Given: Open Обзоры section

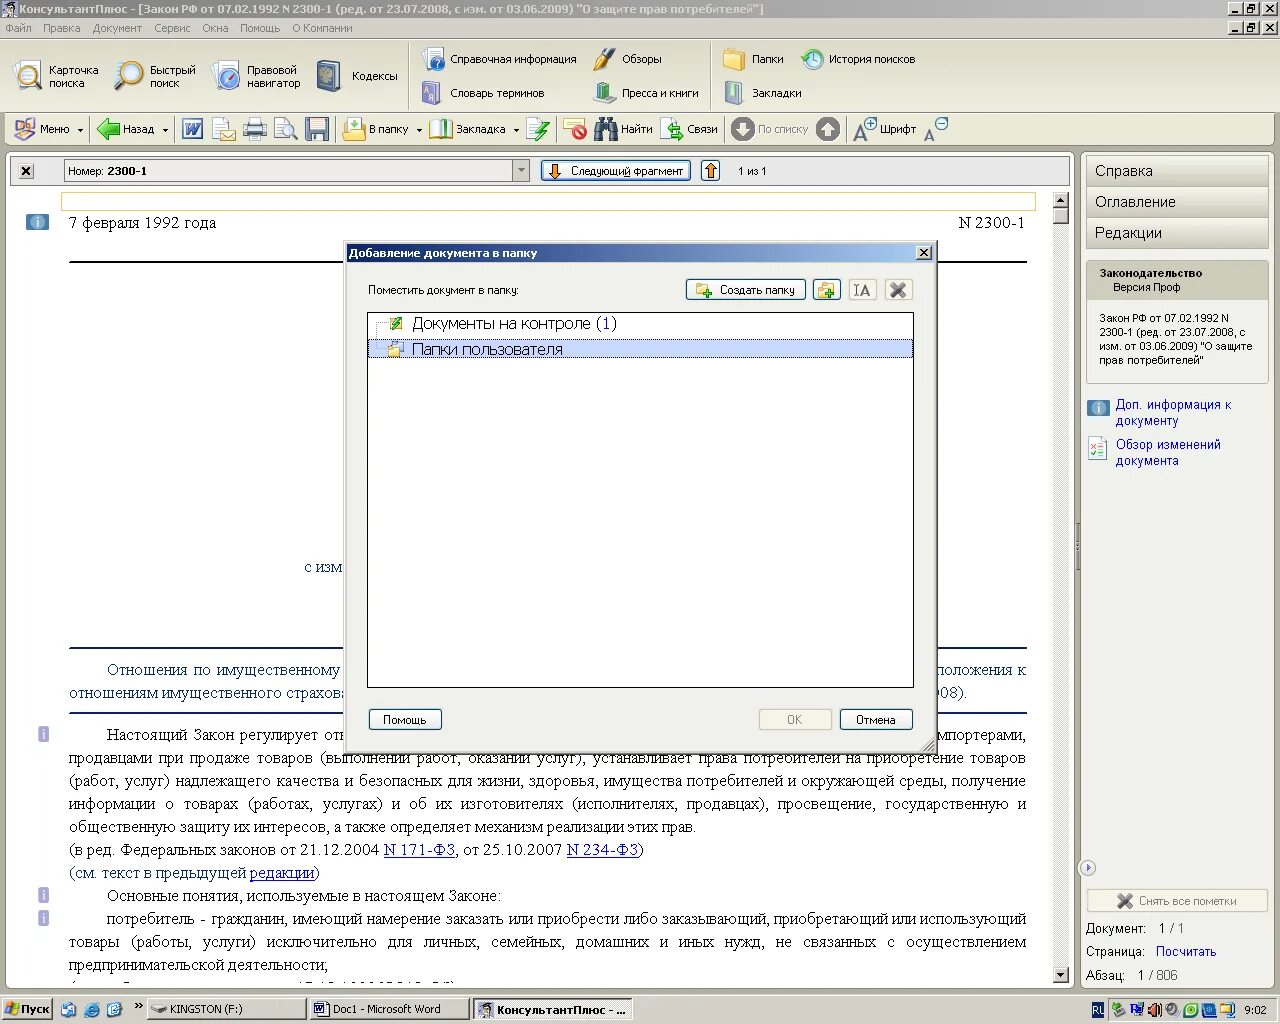Looking at the screenshot, I should (627, 59).
